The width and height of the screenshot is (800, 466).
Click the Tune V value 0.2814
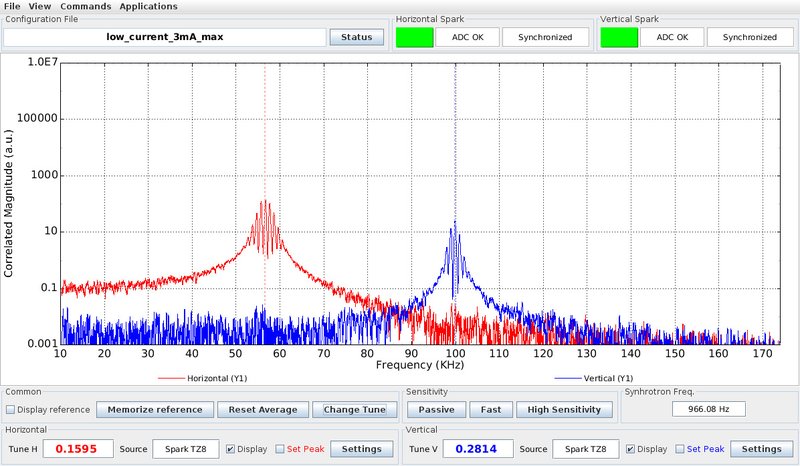pyautogui.click(x=478, y=449)
